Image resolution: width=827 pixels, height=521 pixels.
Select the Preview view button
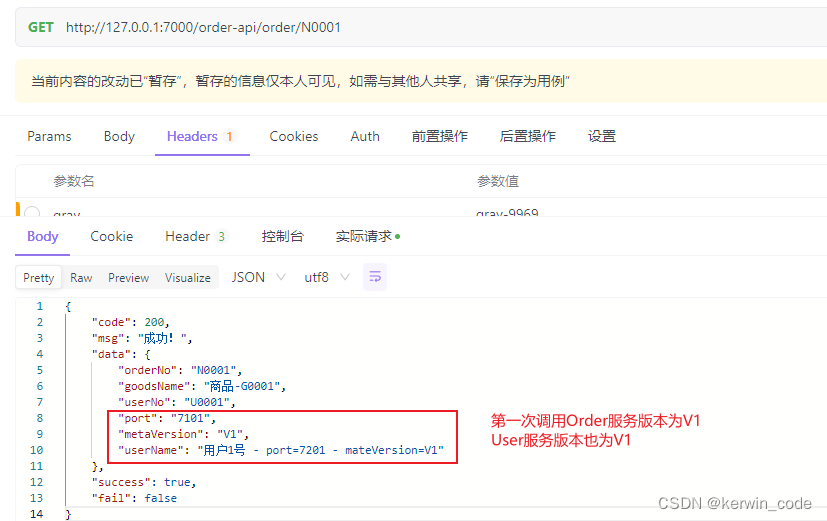click(x=129, y=277)
